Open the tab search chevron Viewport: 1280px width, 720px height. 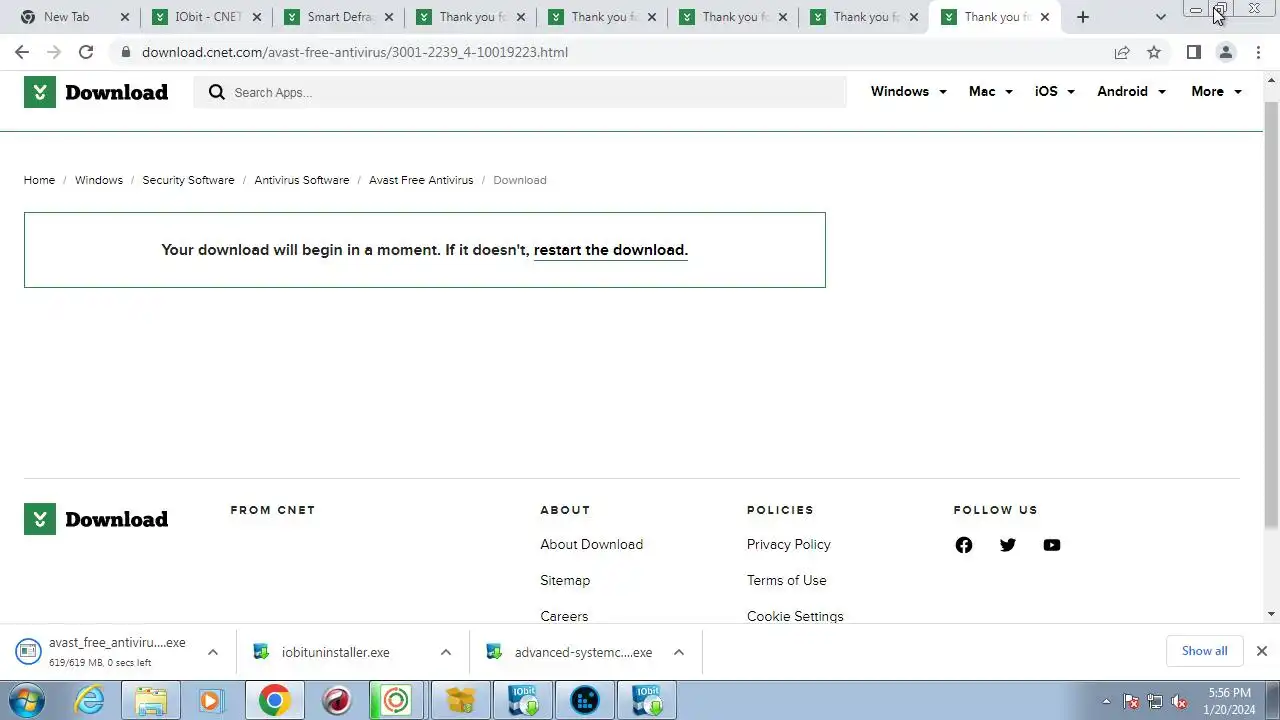(x=1161, y=17)
